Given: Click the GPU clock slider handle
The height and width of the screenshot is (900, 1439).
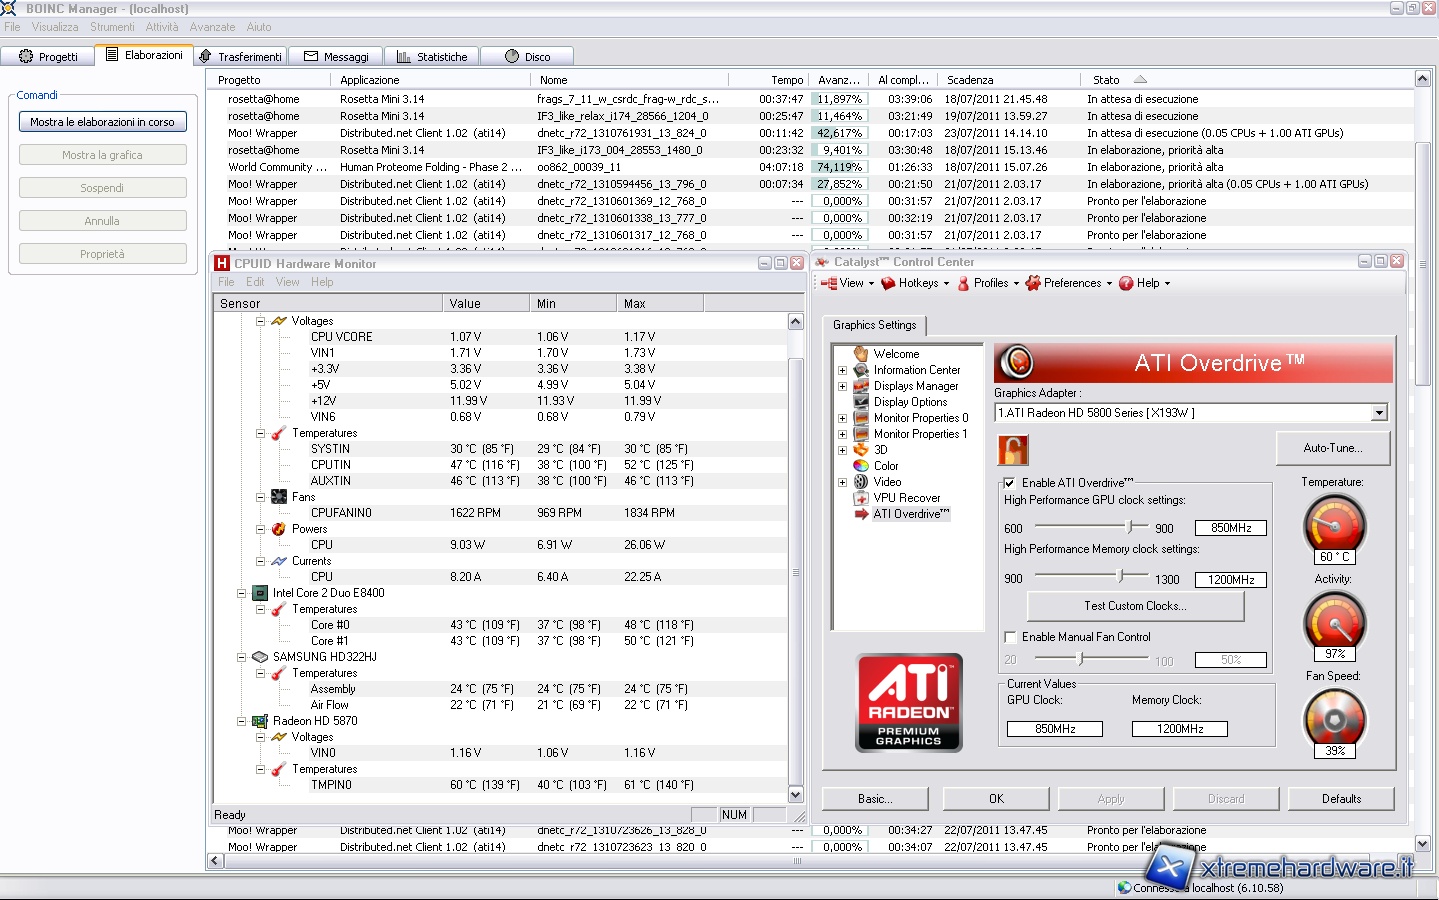Looking at the screenshot, I should tap(1131, 527).
